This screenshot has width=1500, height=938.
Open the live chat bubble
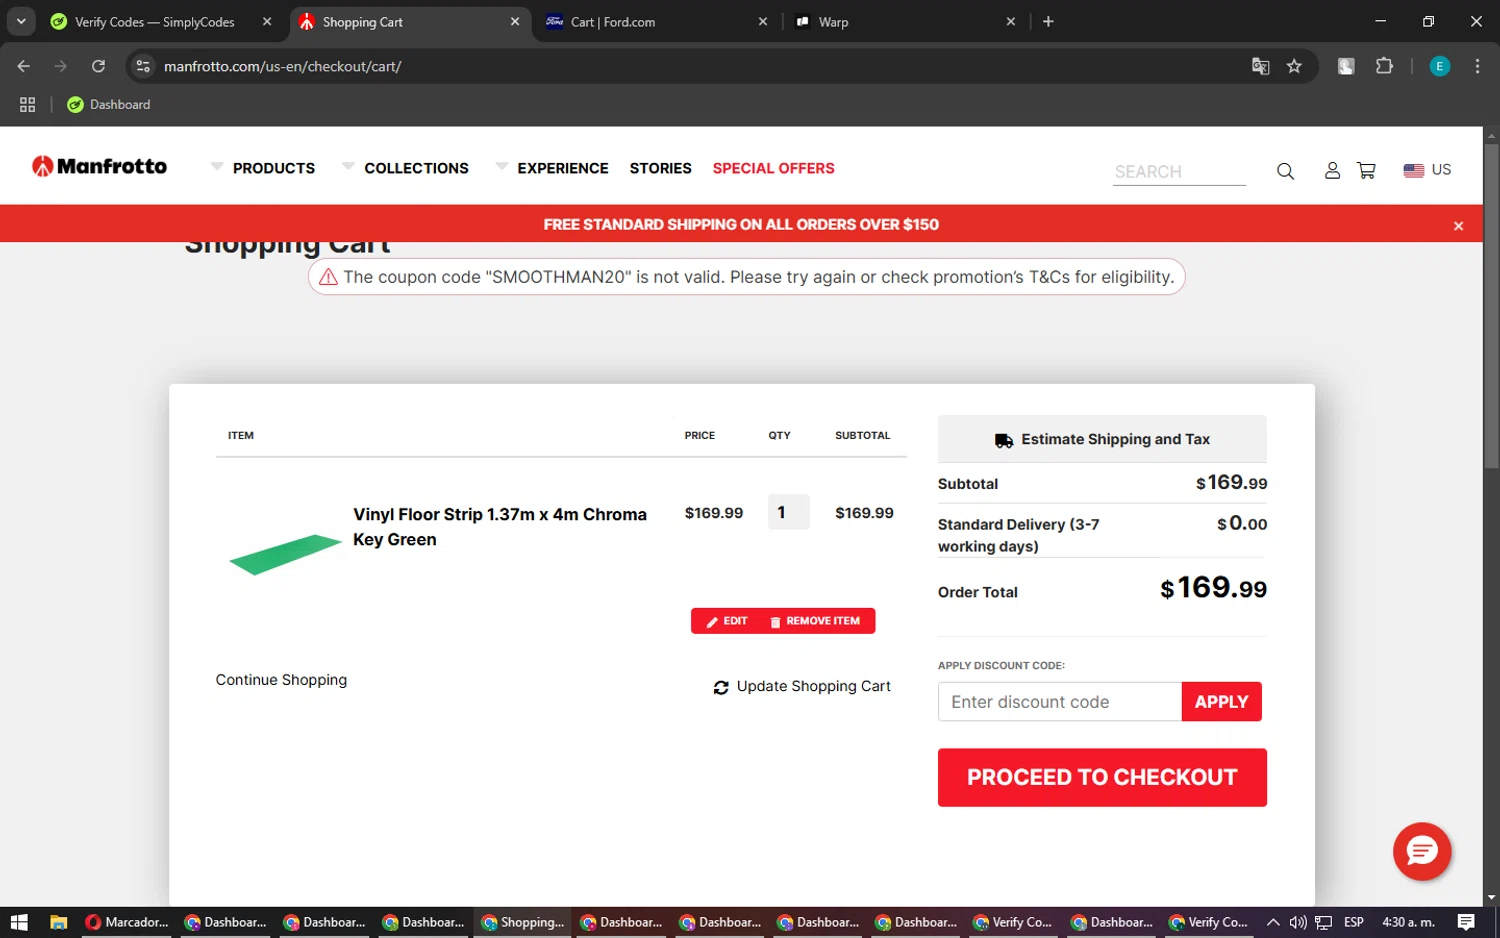pos(1422,851)
